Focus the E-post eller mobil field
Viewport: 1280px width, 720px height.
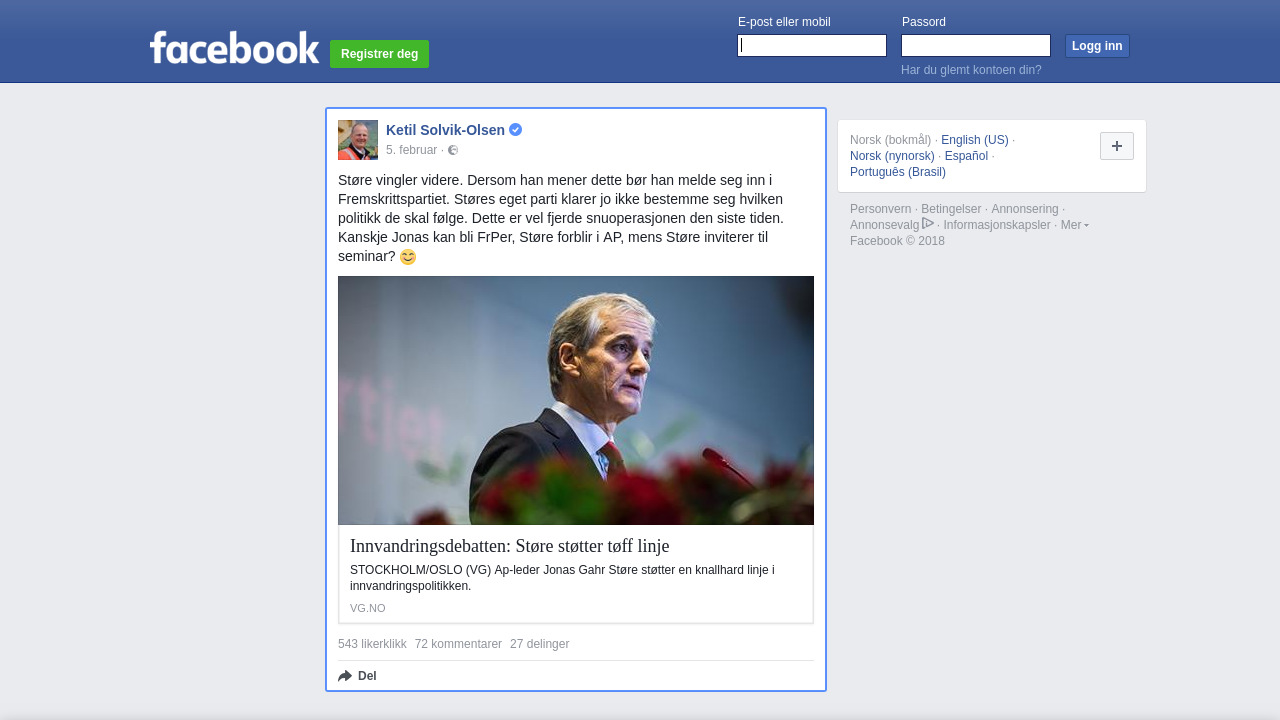click(x=812, y=46)
